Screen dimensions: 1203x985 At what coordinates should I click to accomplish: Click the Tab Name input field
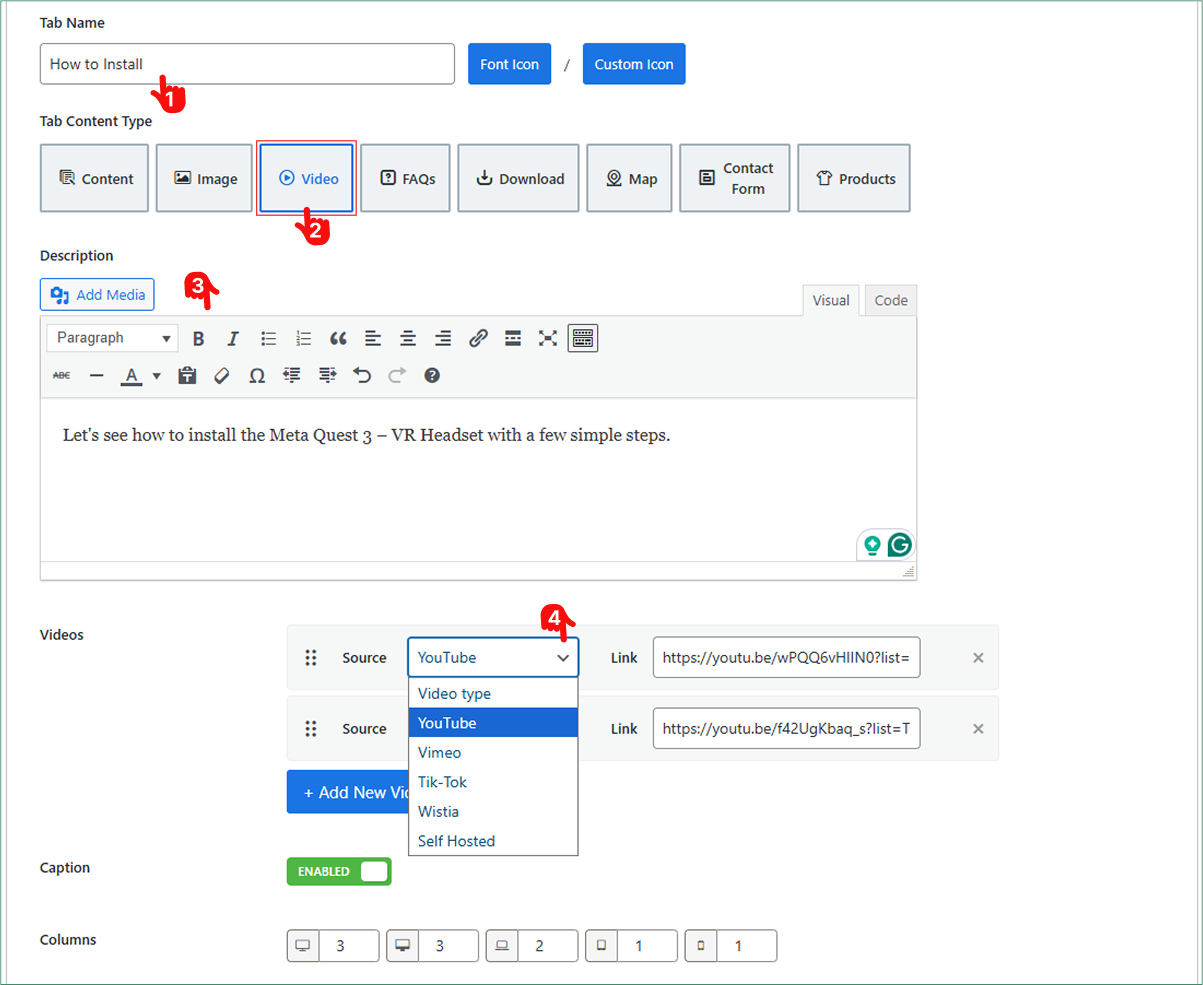[x=247, y=64]
